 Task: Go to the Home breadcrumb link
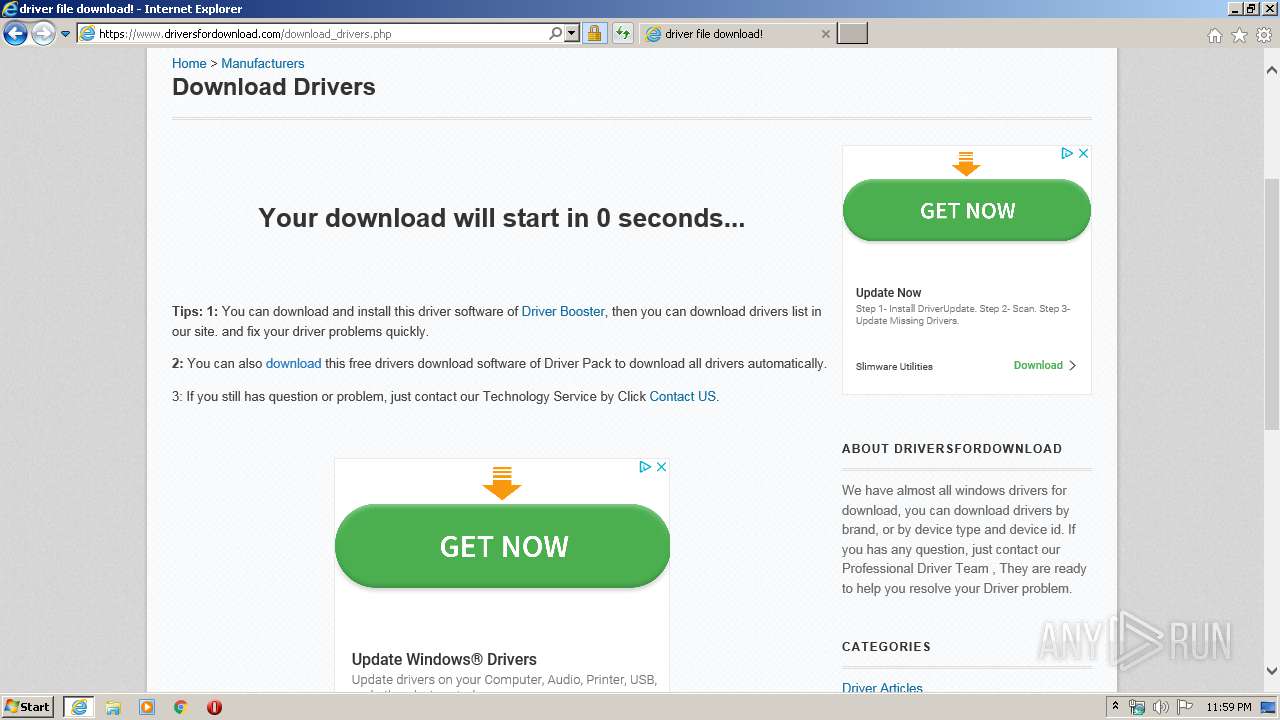189,63
